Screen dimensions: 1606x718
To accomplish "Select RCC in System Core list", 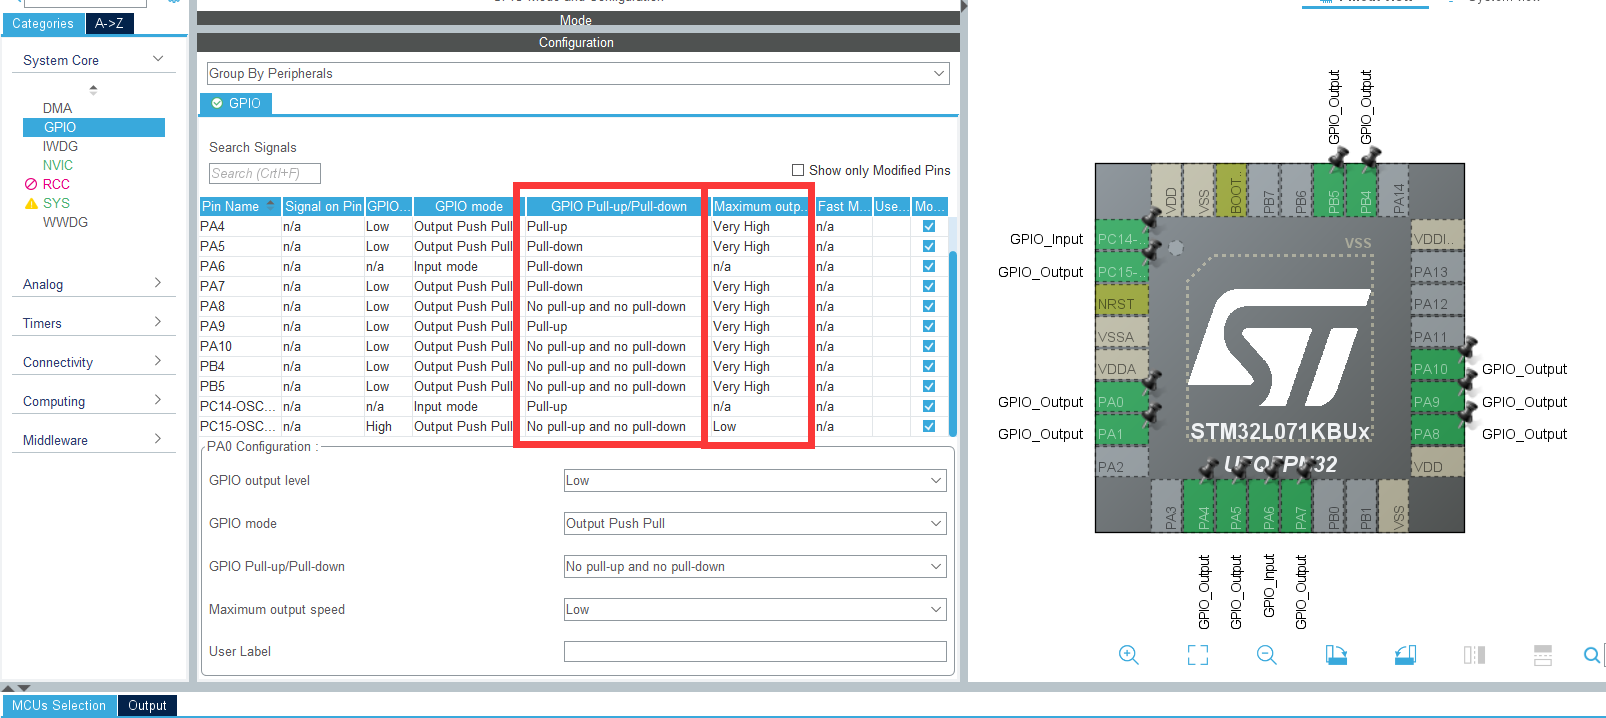I will pyautogui.click(x=57, y=184).
